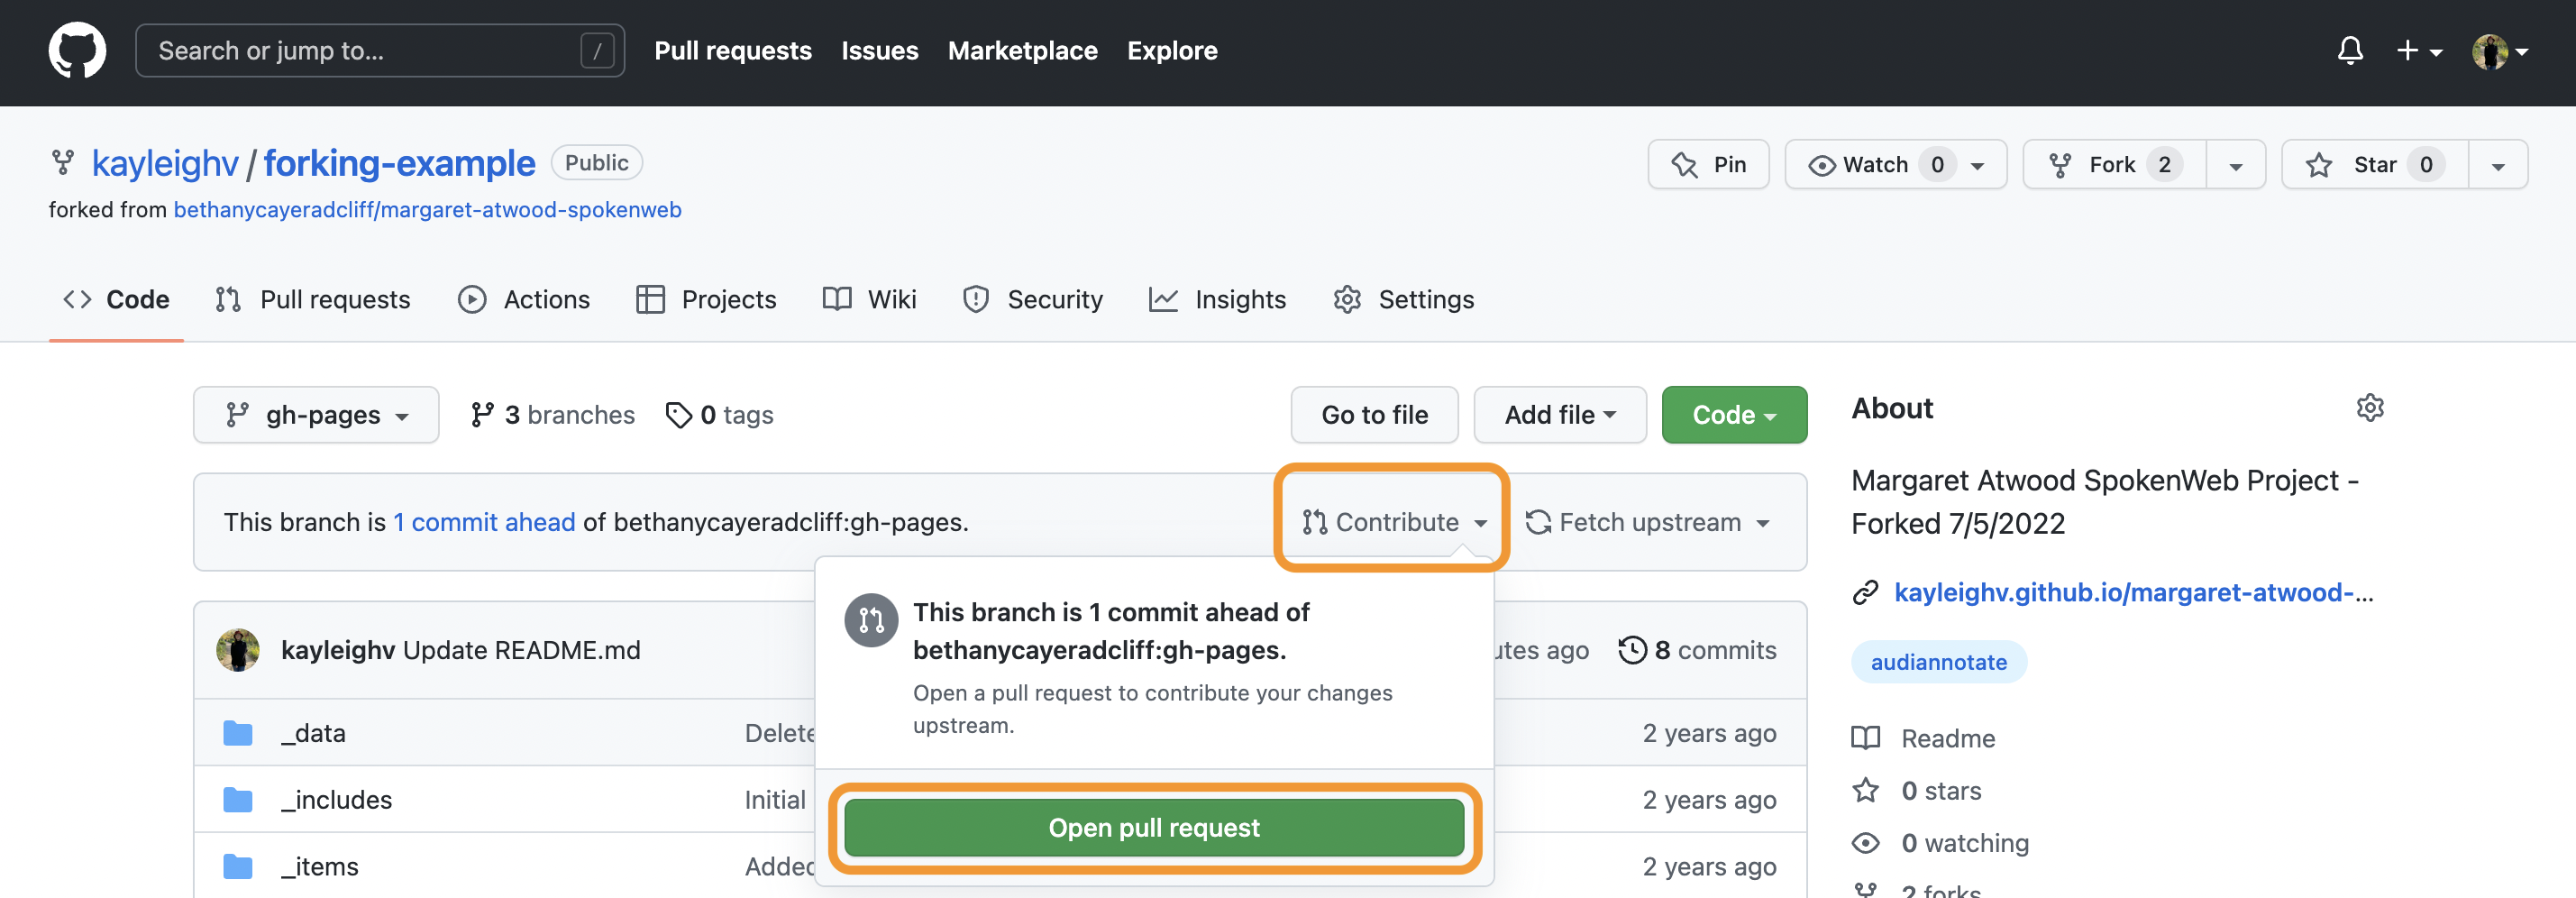This screenshot has width=2576, height=898.
Task: Toggle the Contribute dropdown
Action: click(1394, 522)
